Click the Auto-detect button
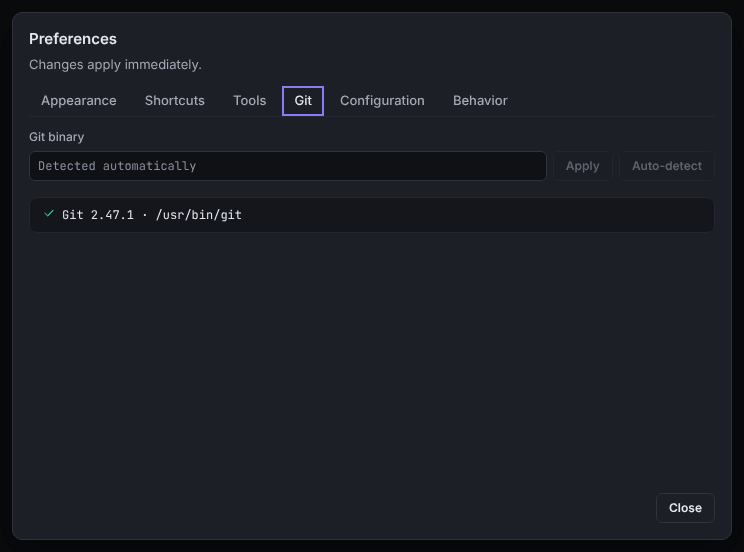Screen dimensions: 744x552 [x=667, y=166]
